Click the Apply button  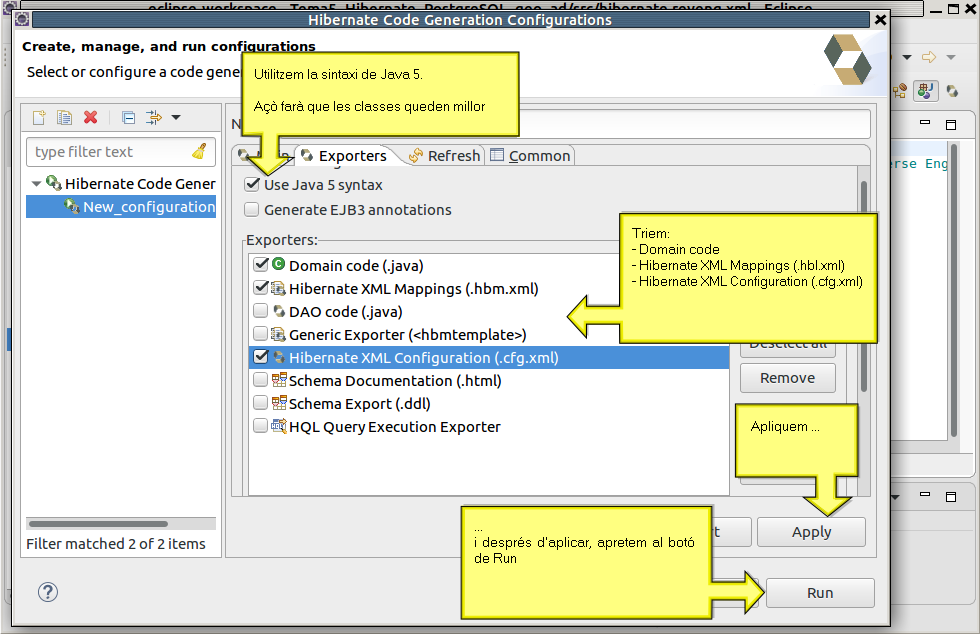tap(811, 532)
